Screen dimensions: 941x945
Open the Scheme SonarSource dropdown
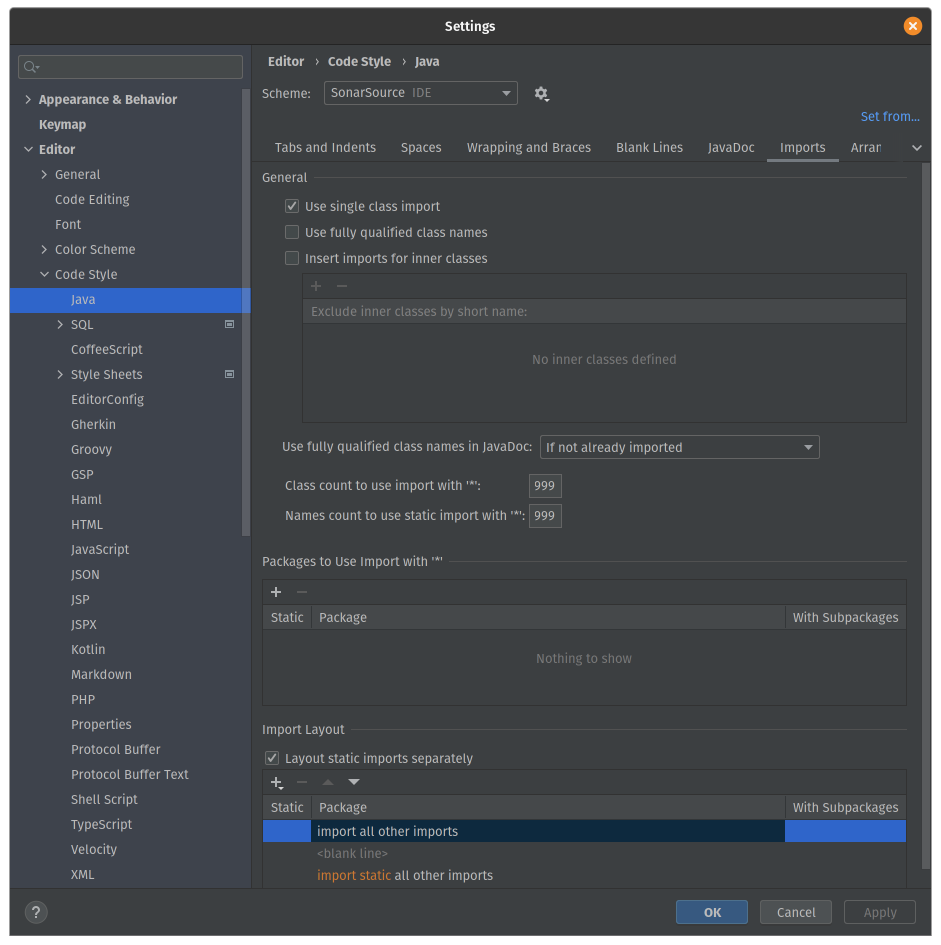point(420,93)
